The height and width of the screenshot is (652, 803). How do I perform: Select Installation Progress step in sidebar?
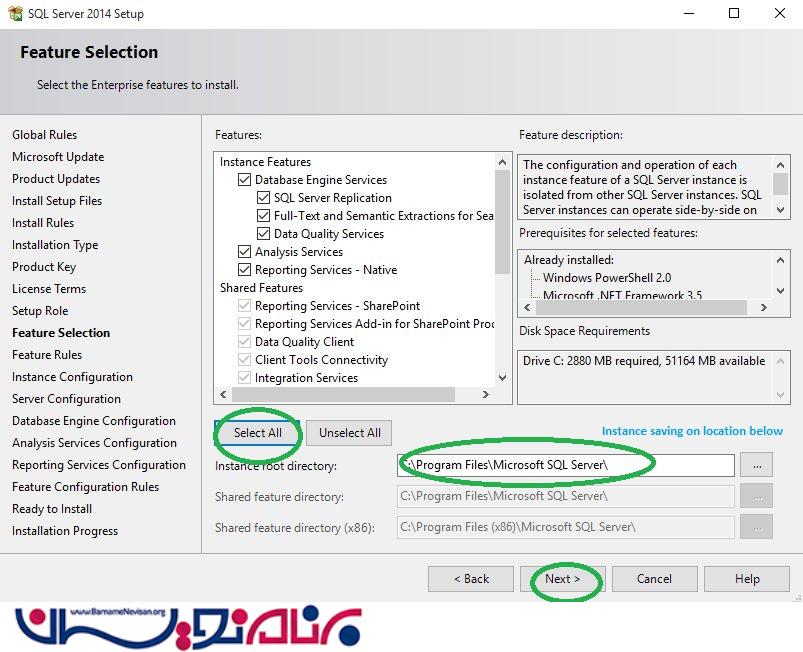click(x=65, y=531)
